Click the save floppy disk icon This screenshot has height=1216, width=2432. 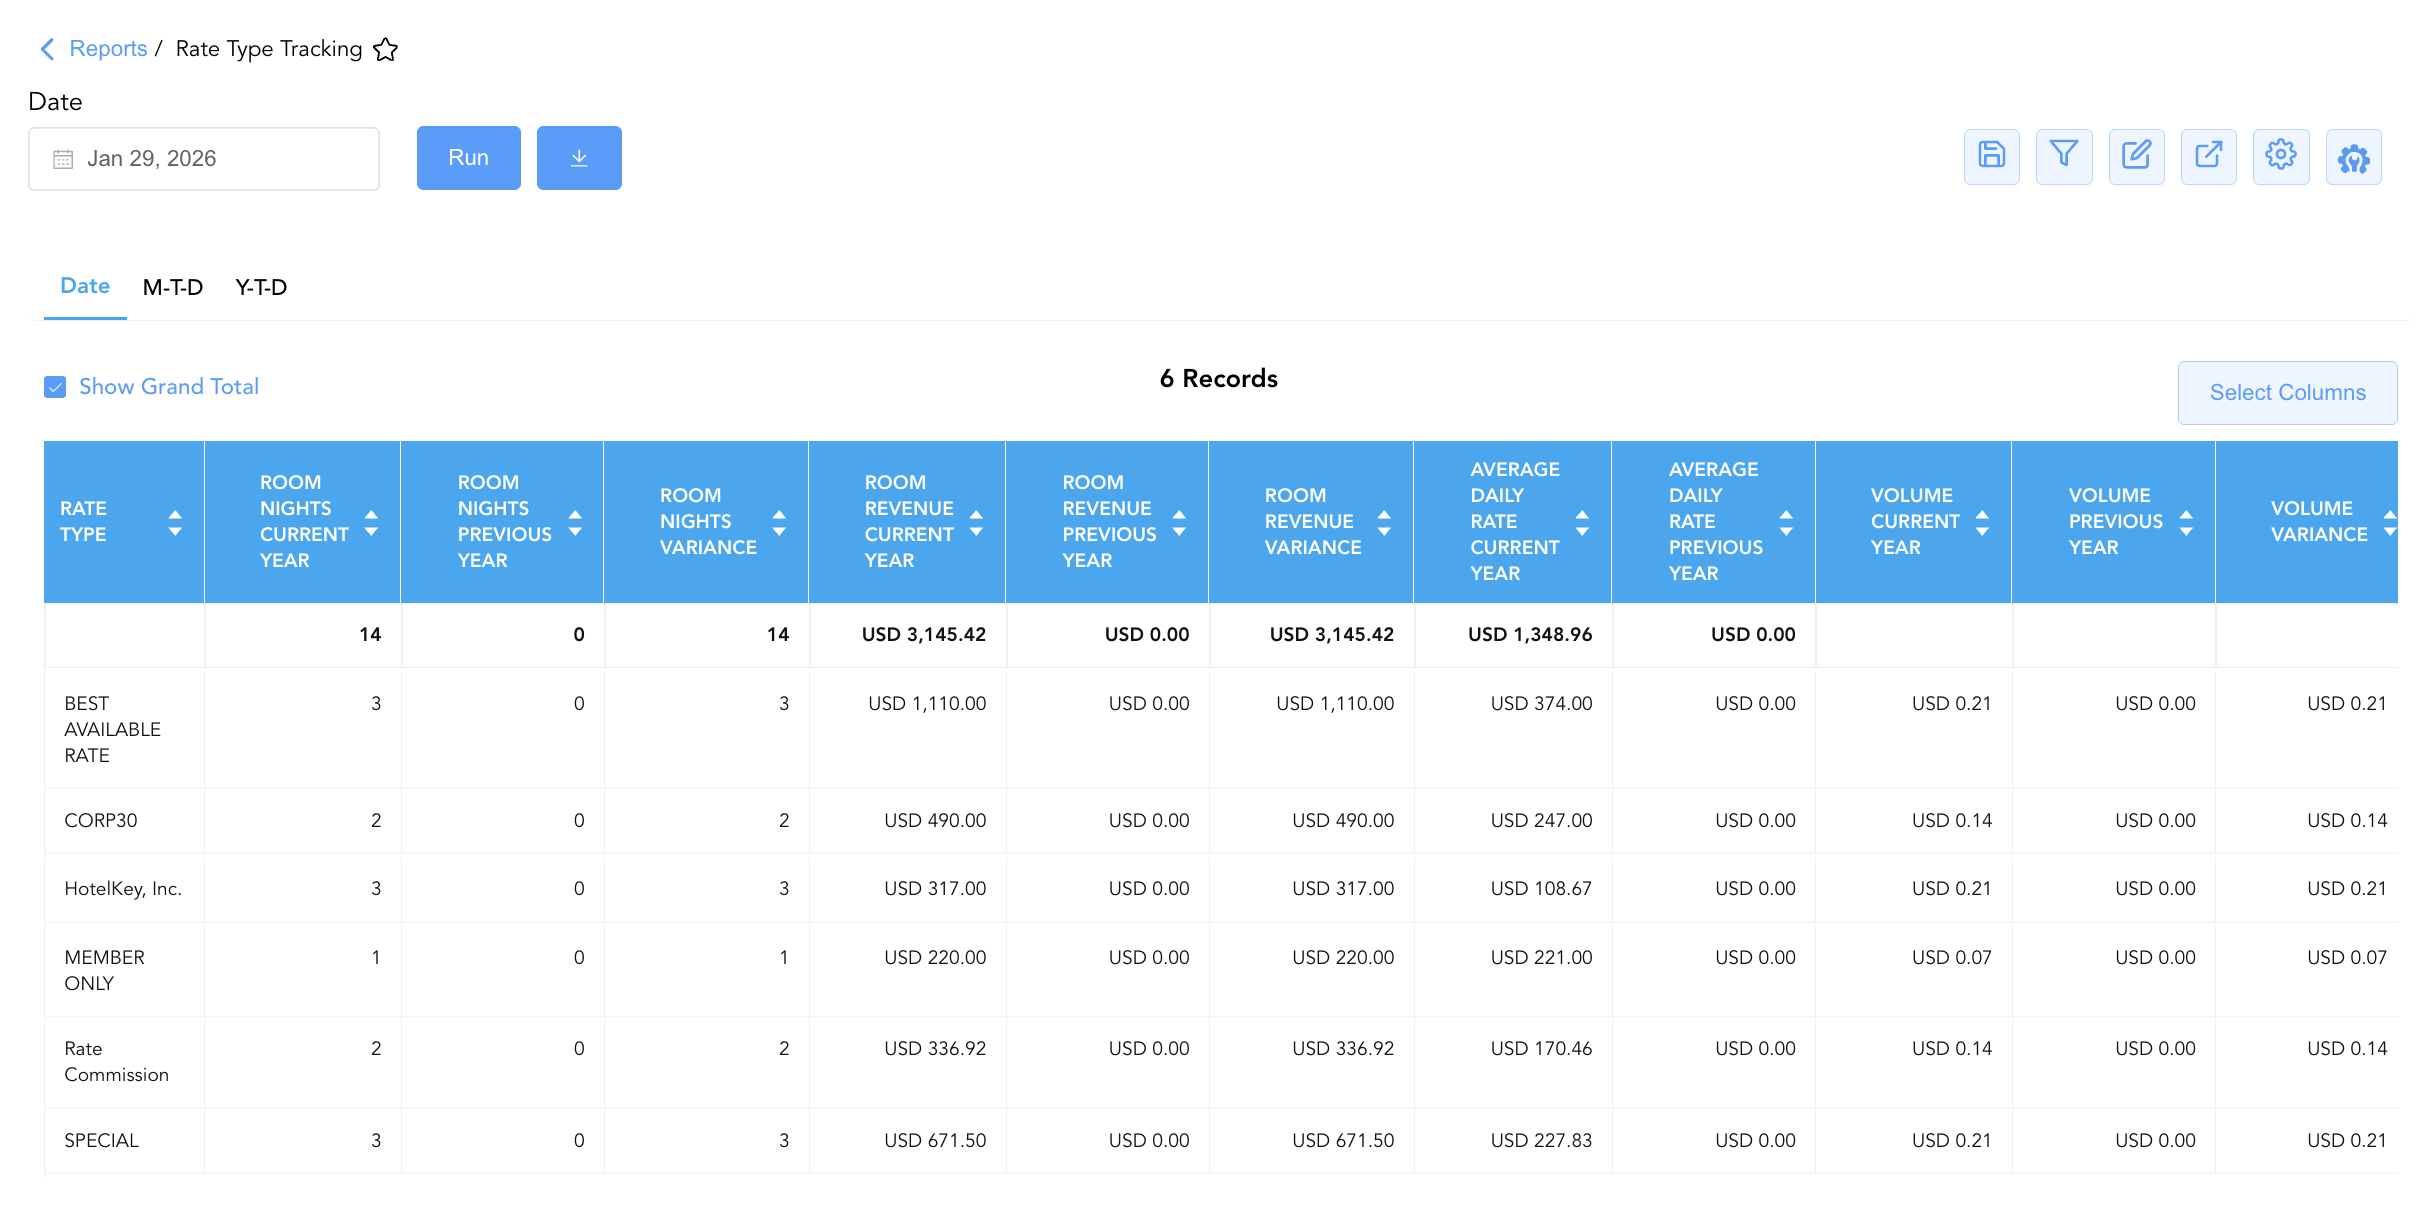1992,156
